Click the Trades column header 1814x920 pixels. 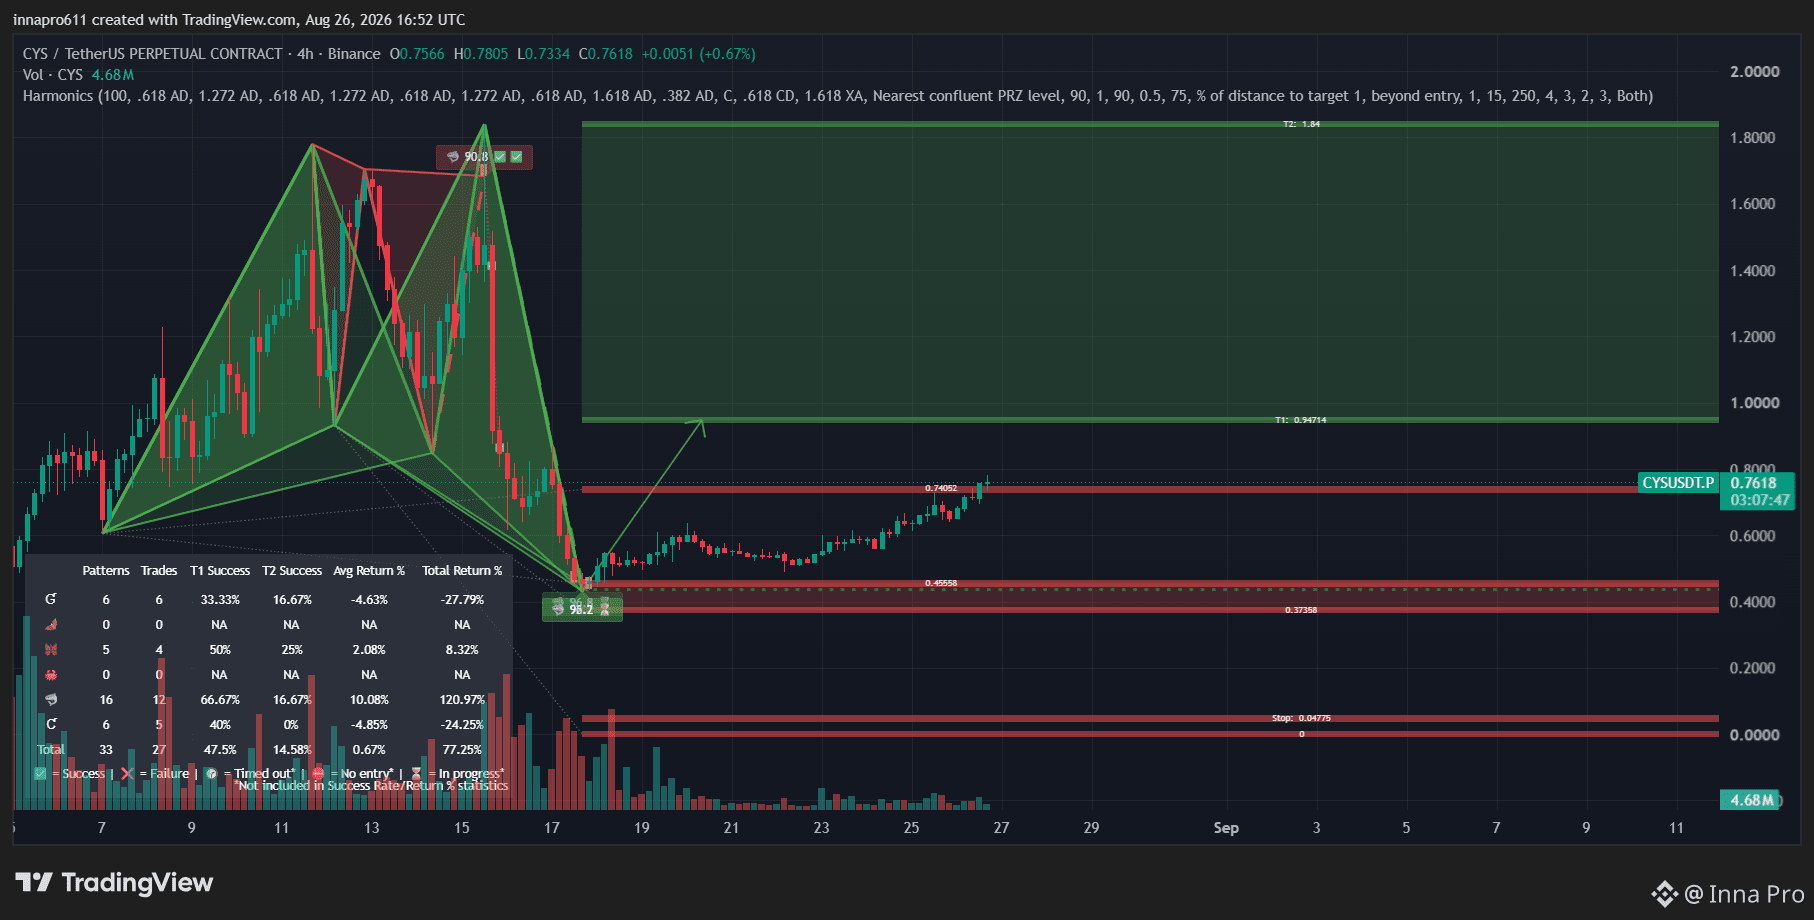[x=159, y=571]
